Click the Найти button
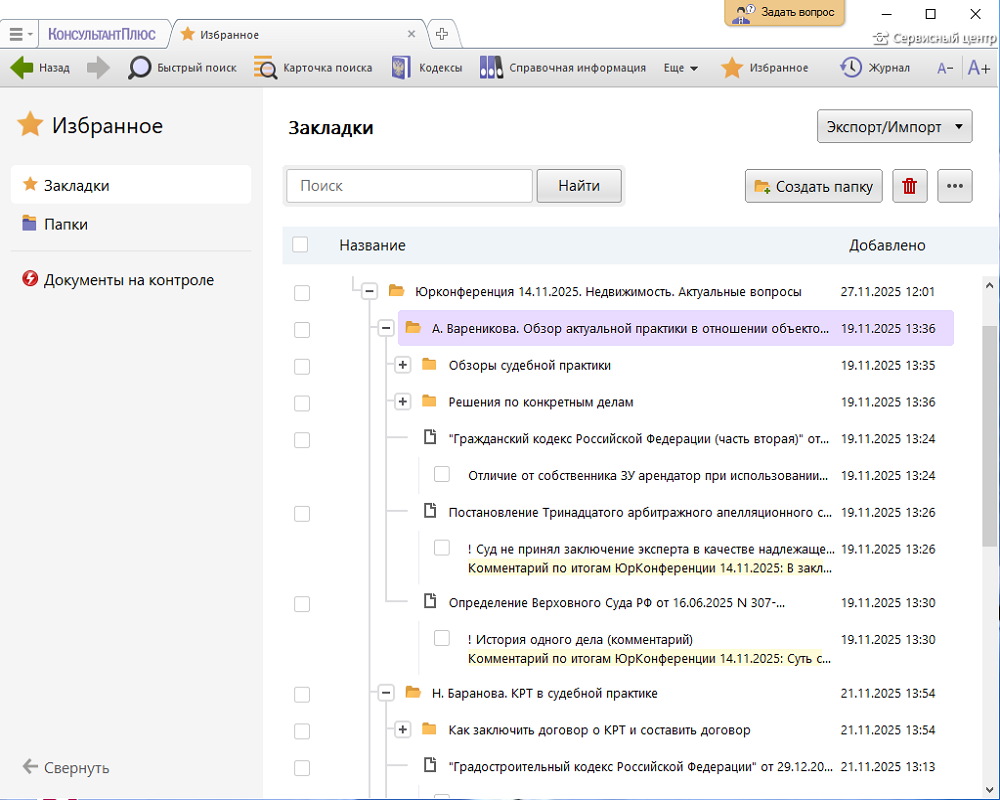The image size is (1000, 800). tap(579, 186)
